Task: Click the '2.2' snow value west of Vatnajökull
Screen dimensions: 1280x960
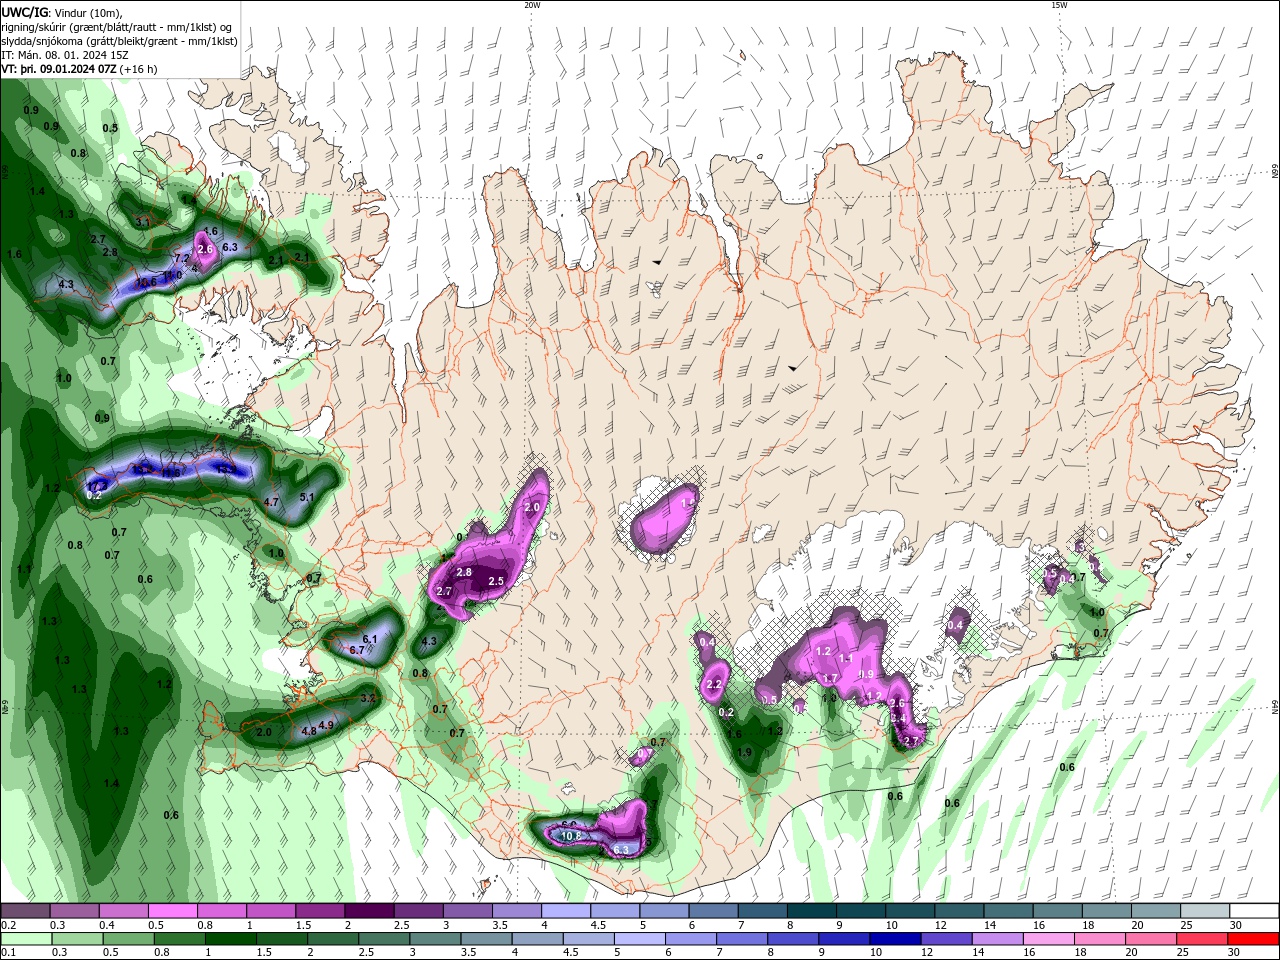Action: click(x=714, y=685)
